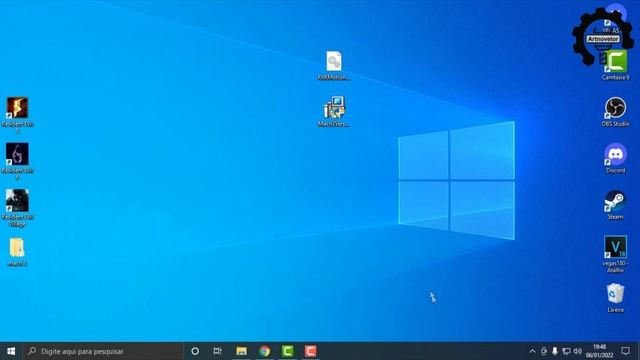
Task: Click the 'Digite aqui para pesquisar' search box
Action: pyautogui.click(x=103, y=351)
